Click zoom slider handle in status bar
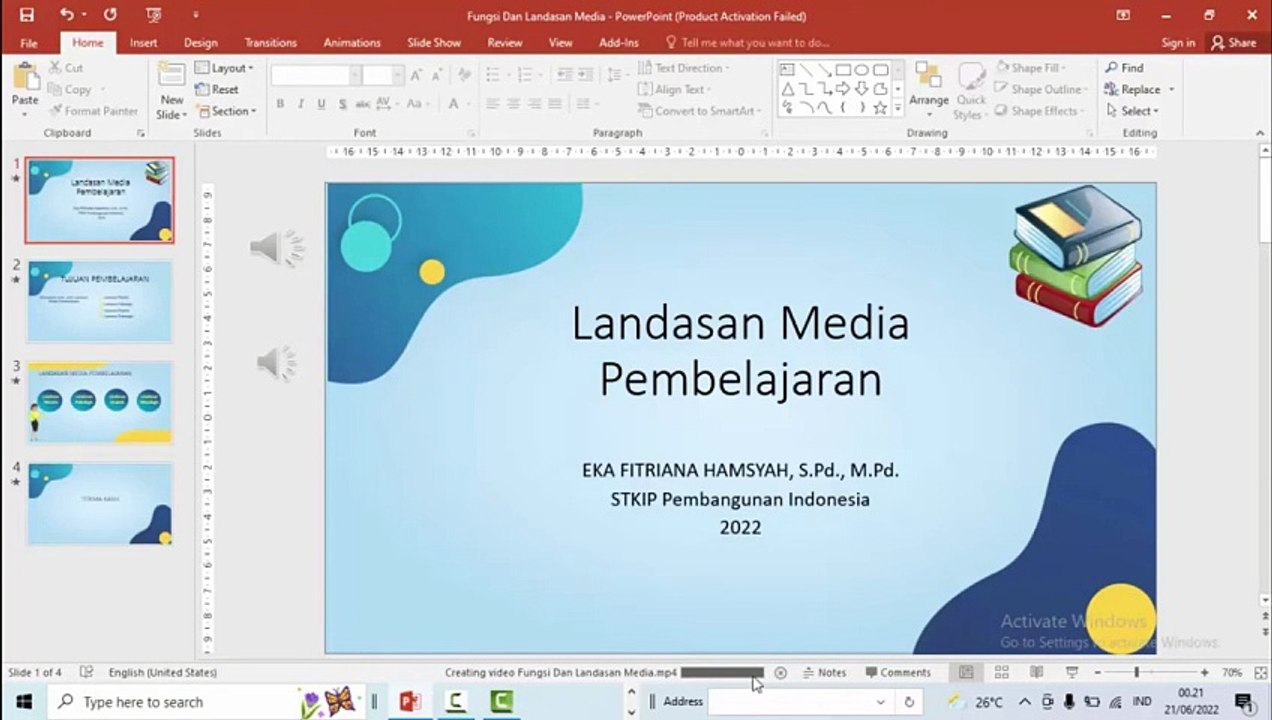 (1136, 673)
